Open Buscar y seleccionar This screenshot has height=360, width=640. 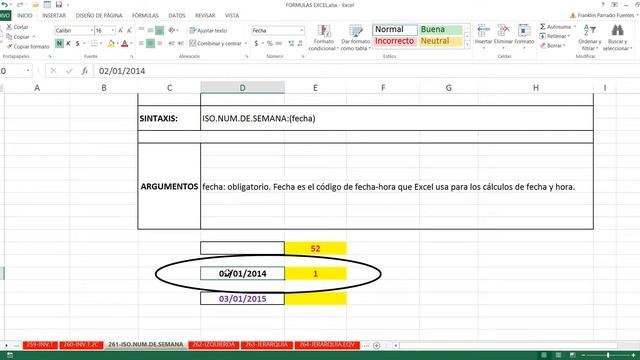(x=618, y=38)
